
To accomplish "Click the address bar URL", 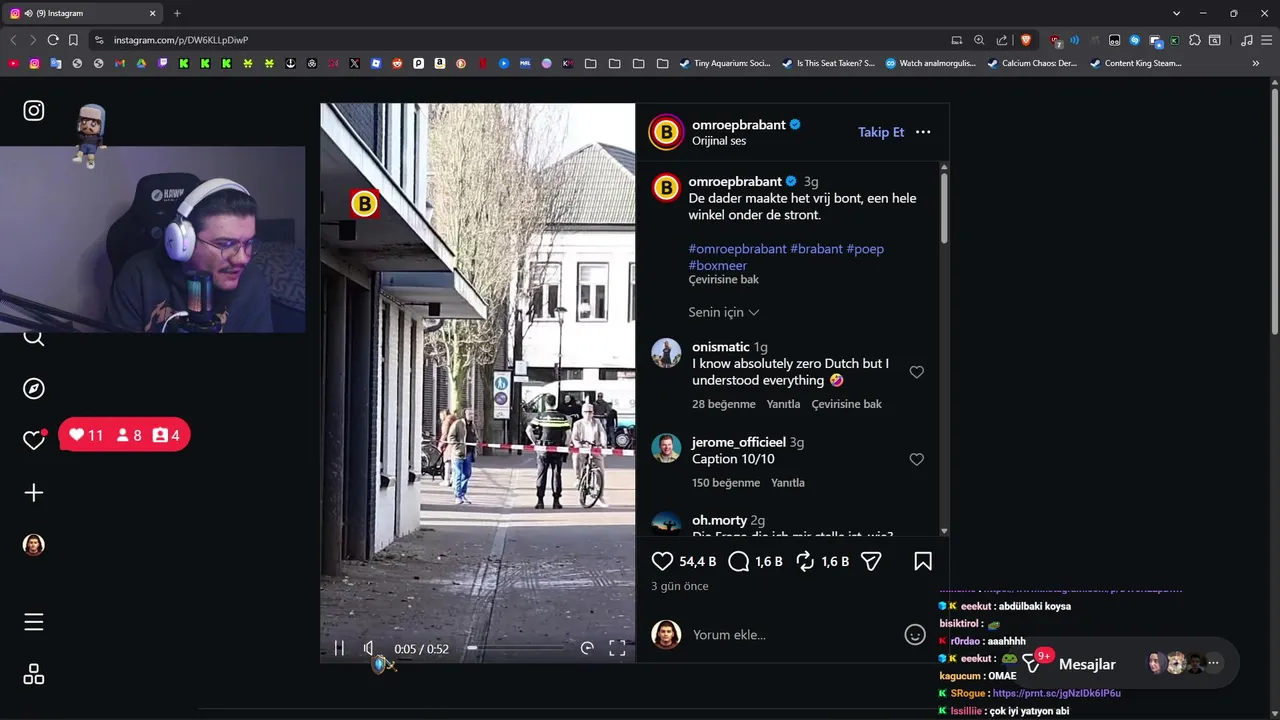I will click(x=181, y=40).
